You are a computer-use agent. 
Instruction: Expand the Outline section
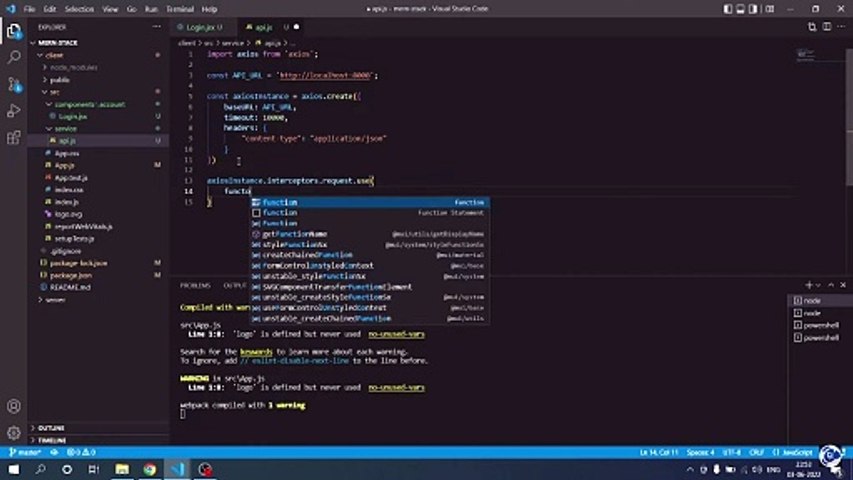click(52, 428)
